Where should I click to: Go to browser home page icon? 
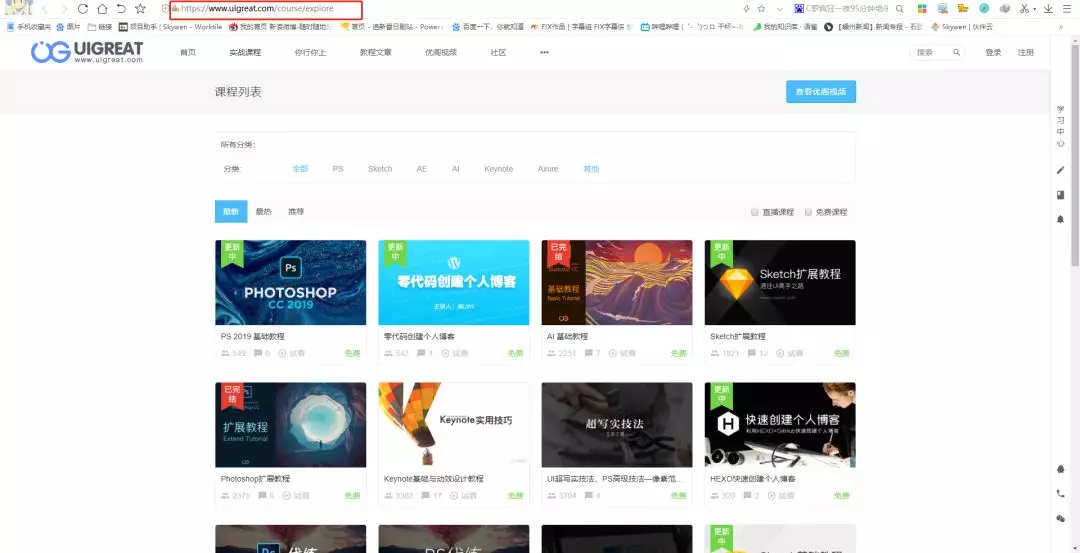102,9
